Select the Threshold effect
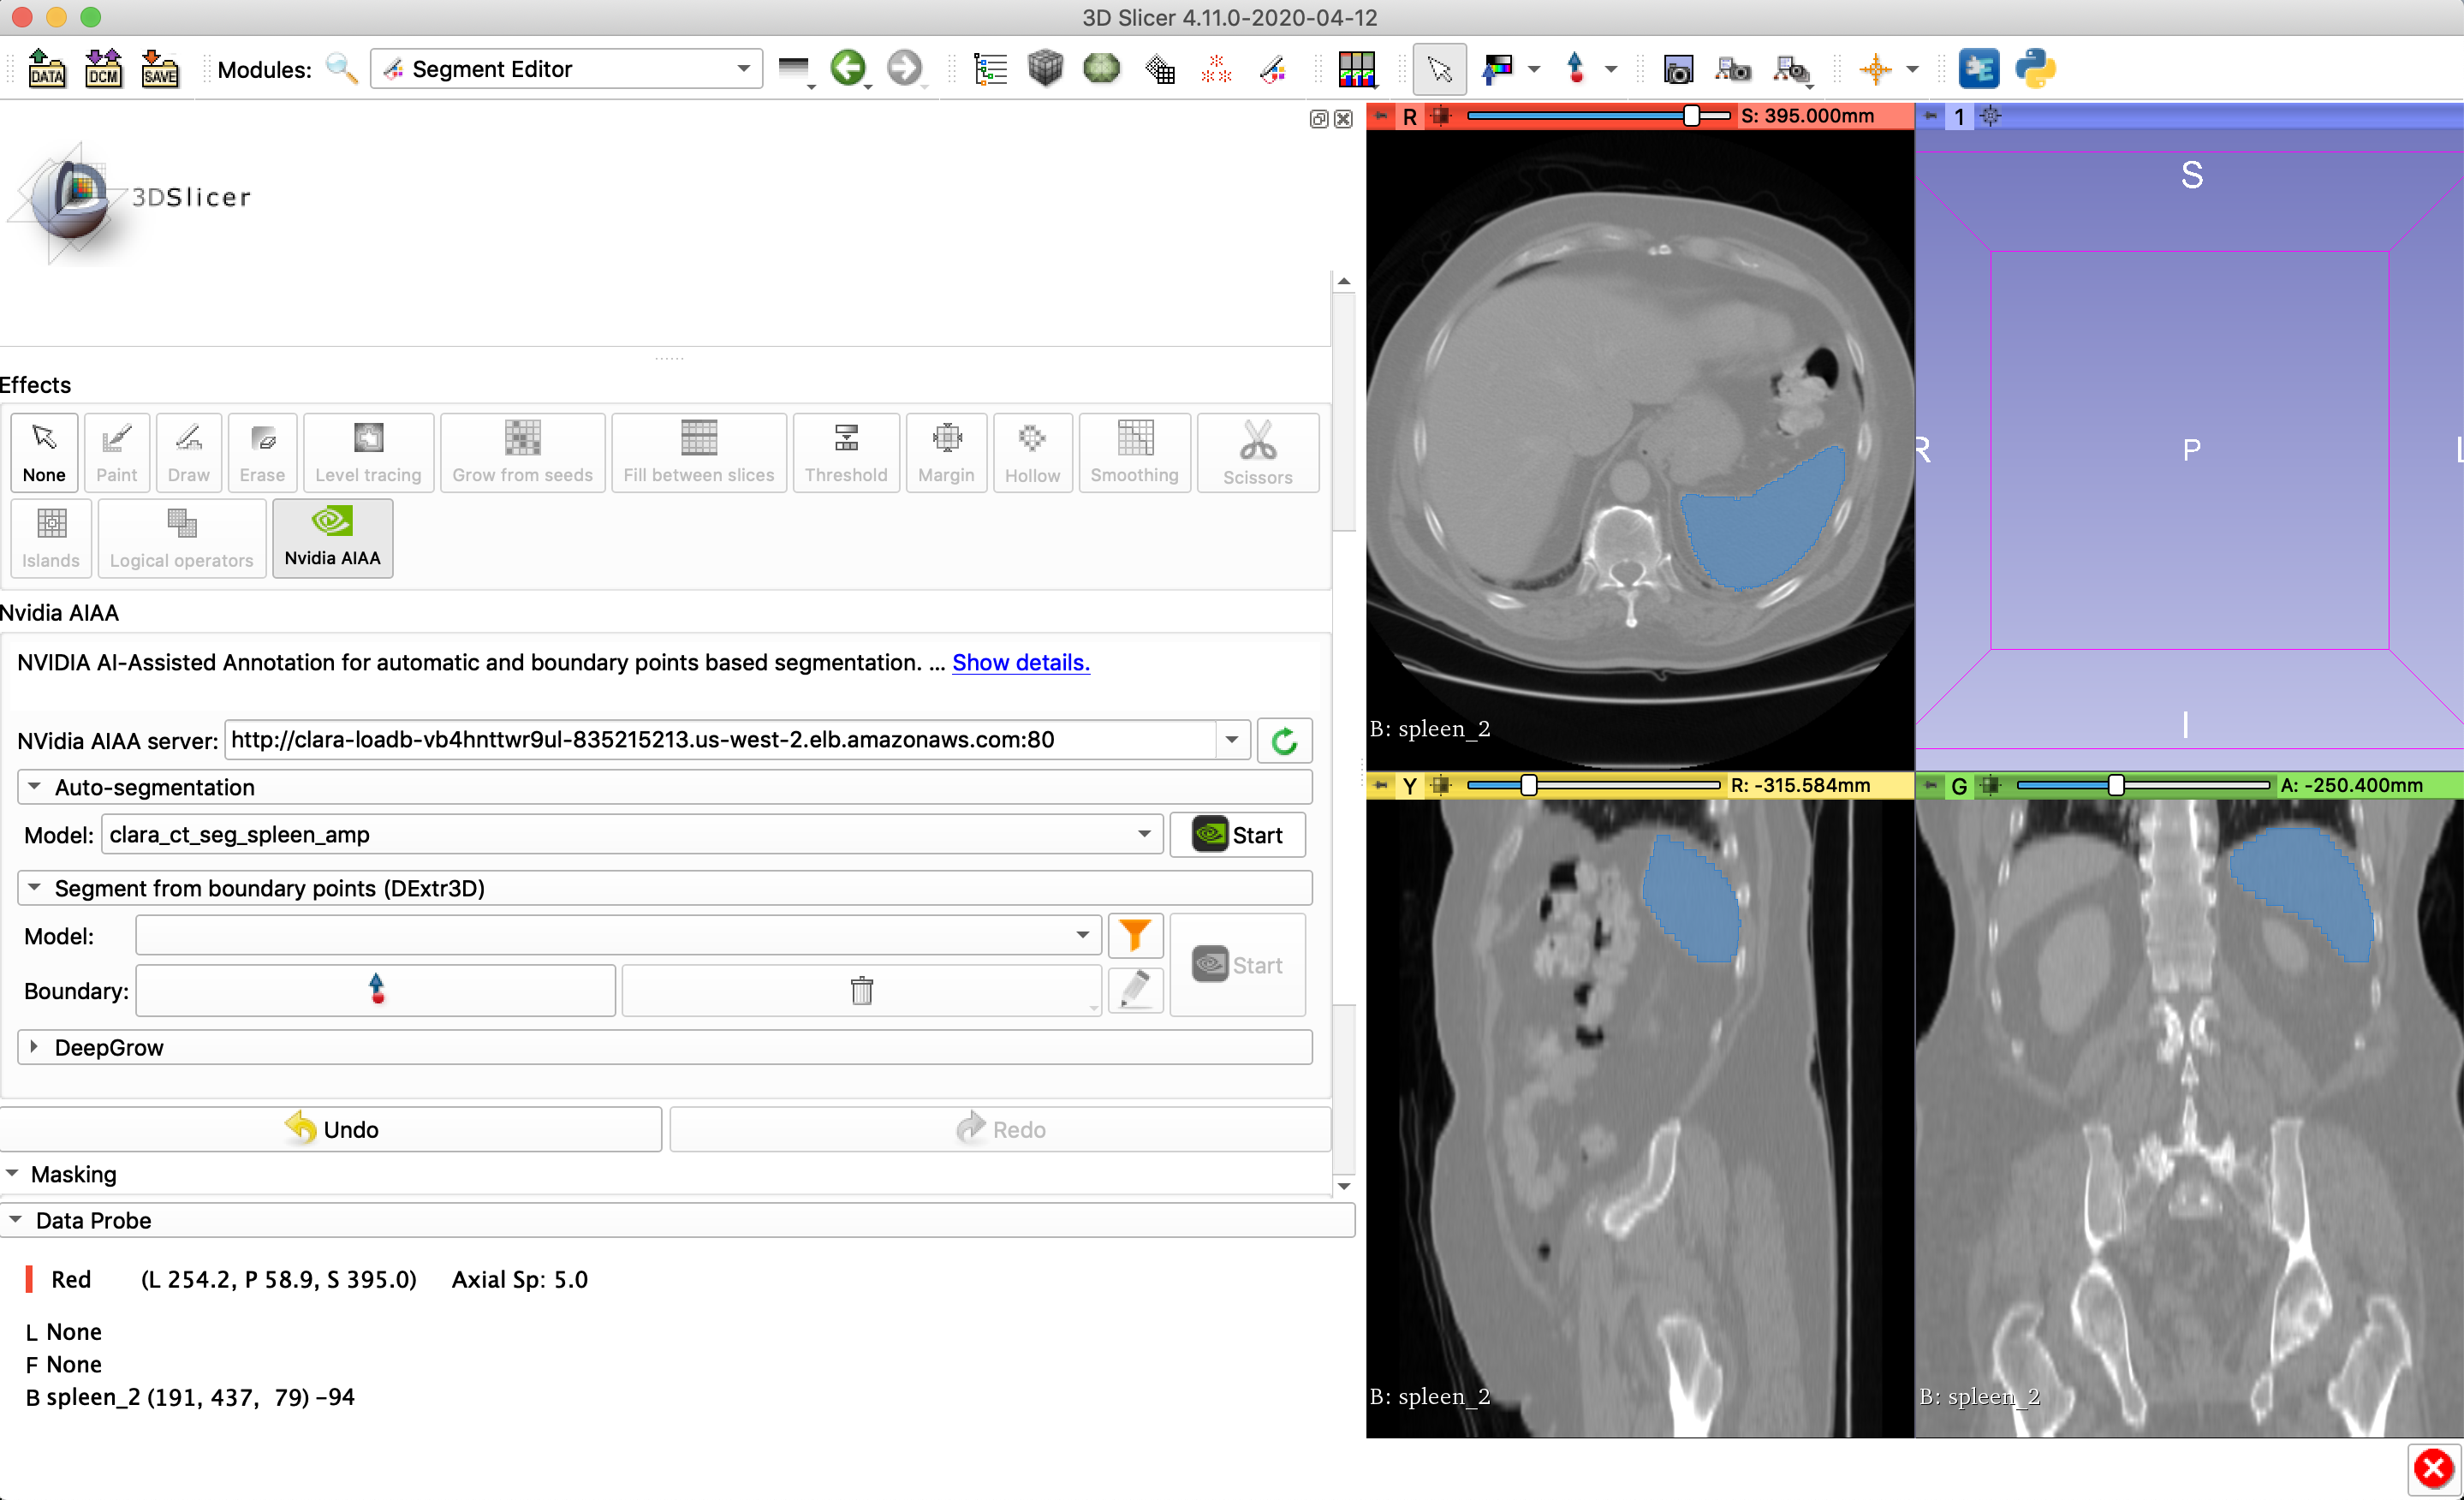Viewport: 2464px width, 1500px height. pos(845,452)
